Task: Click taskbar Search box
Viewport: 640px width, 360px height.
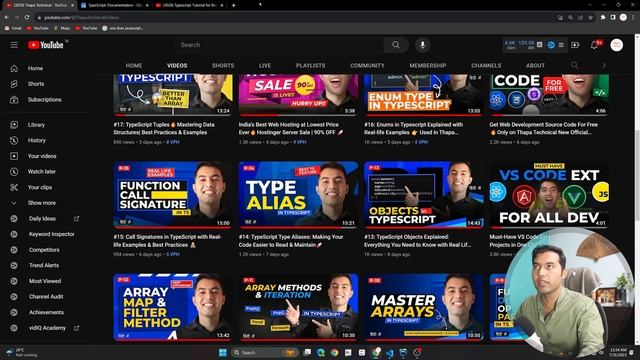Action: [264, 353]
